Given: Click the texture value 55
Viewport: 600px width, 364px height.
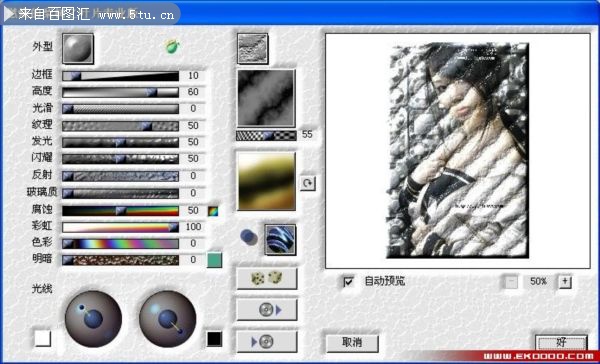Looking at the screenshot, I should pos(307,134).
